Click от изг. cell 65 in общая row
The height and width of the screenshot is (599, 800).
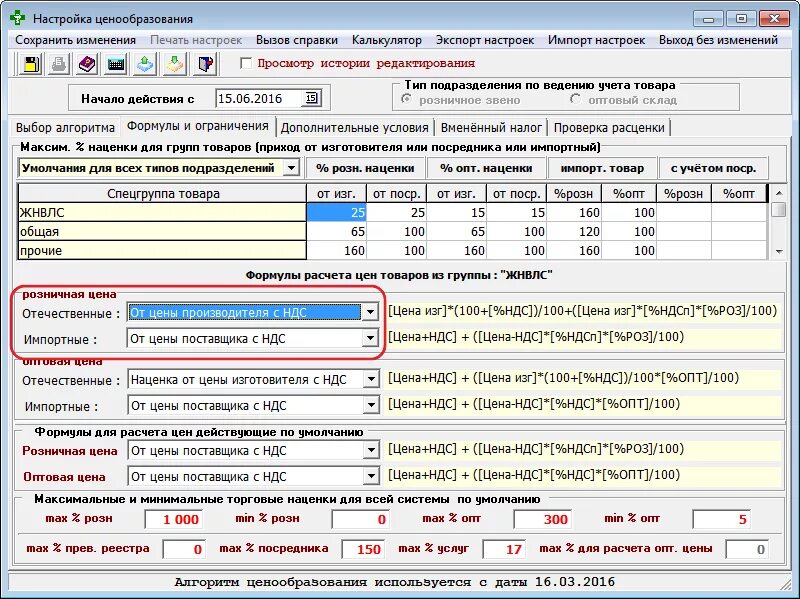[x=337, y=231]
